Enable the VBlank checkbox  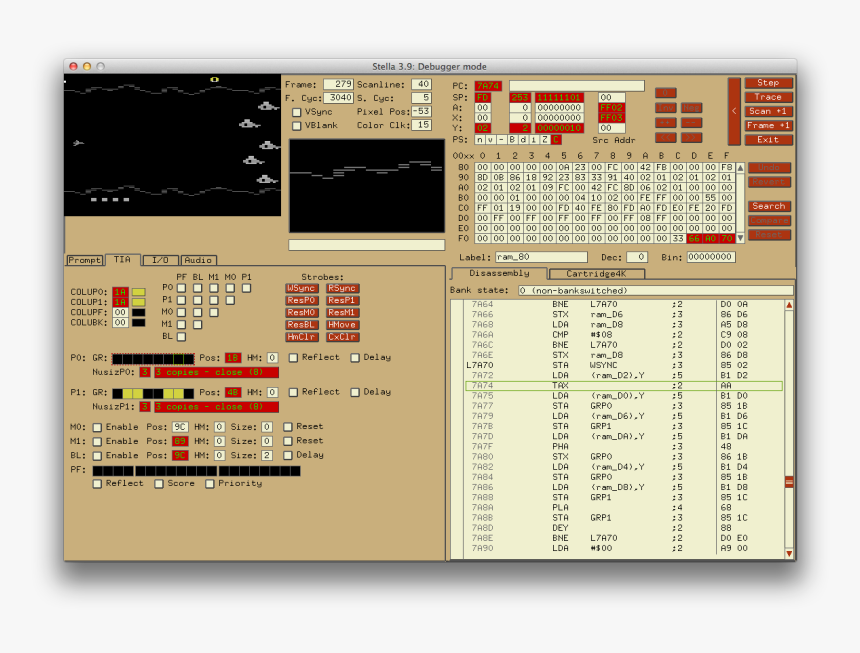pyautogui.click(x=297, y=126)
